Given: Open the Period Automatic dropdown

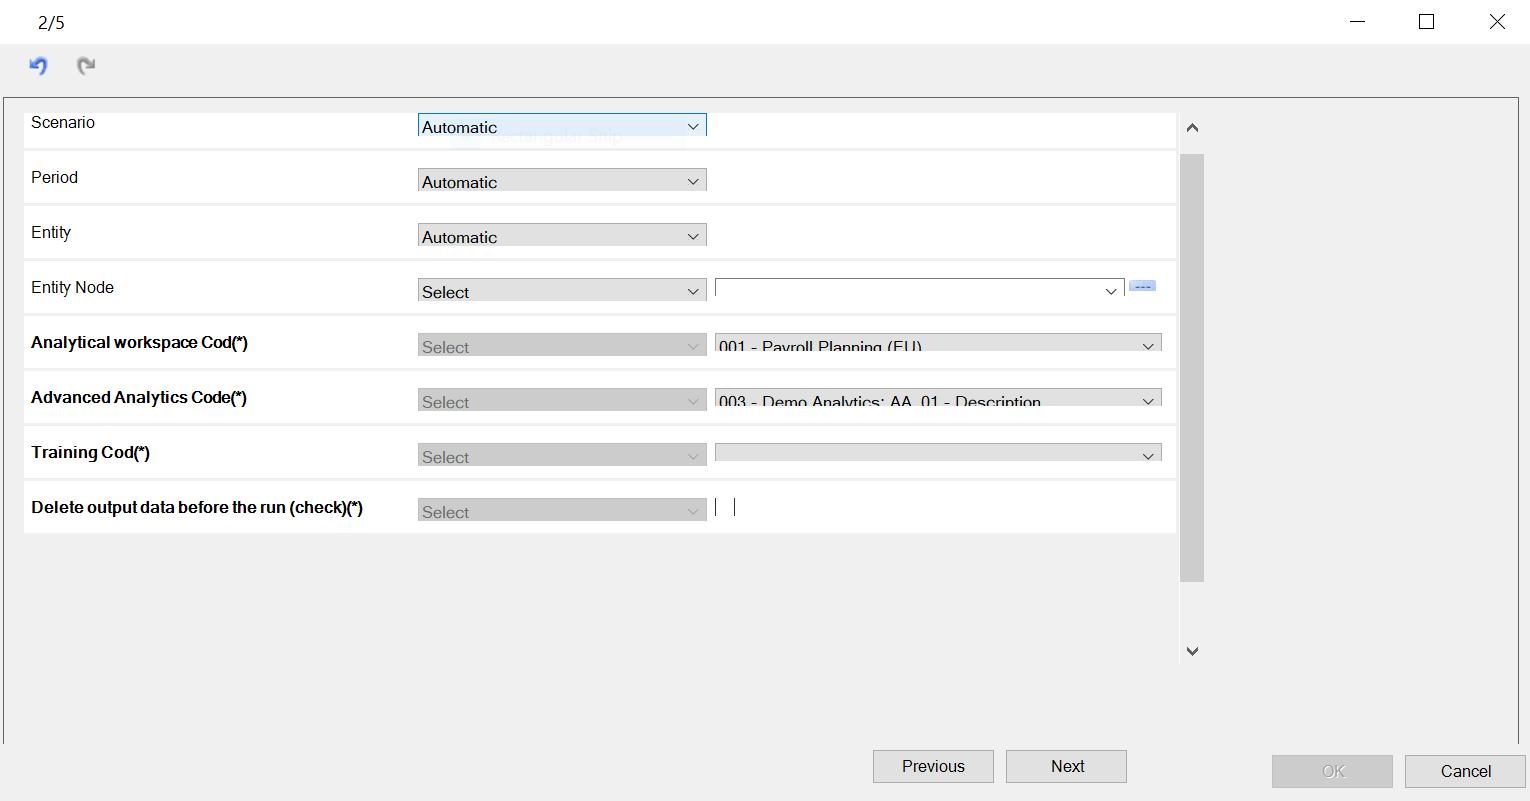Looking at the screenshot, I should coord(562,180).
